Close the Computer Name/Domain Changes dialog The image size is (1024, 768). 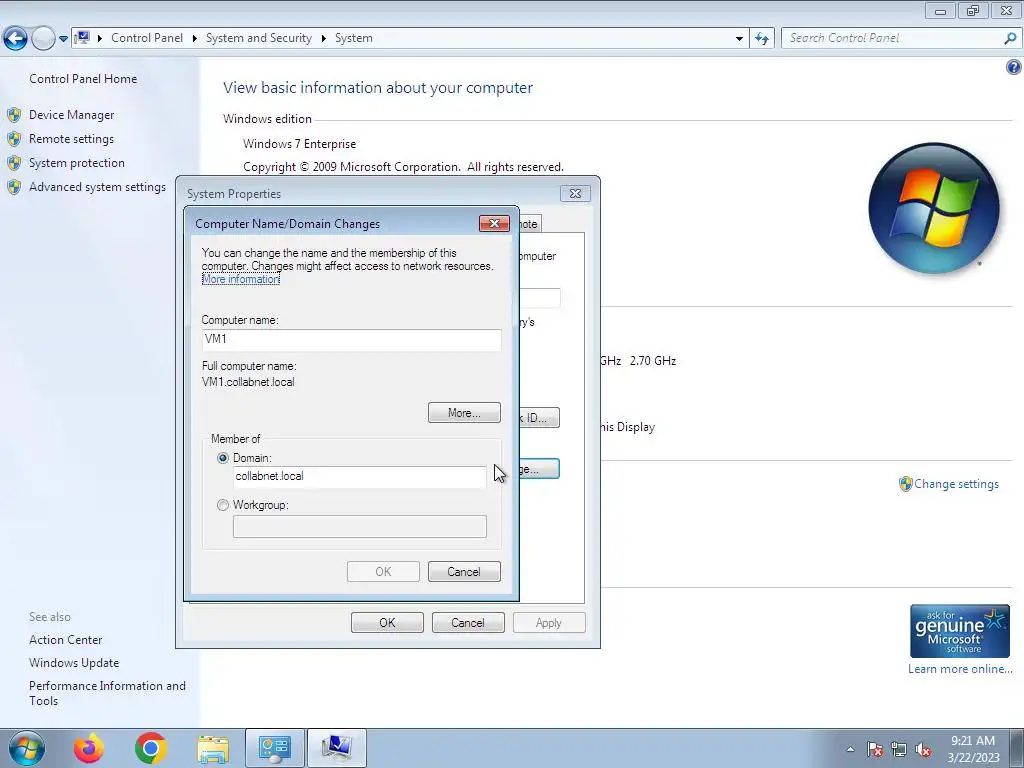click(494, 224)
